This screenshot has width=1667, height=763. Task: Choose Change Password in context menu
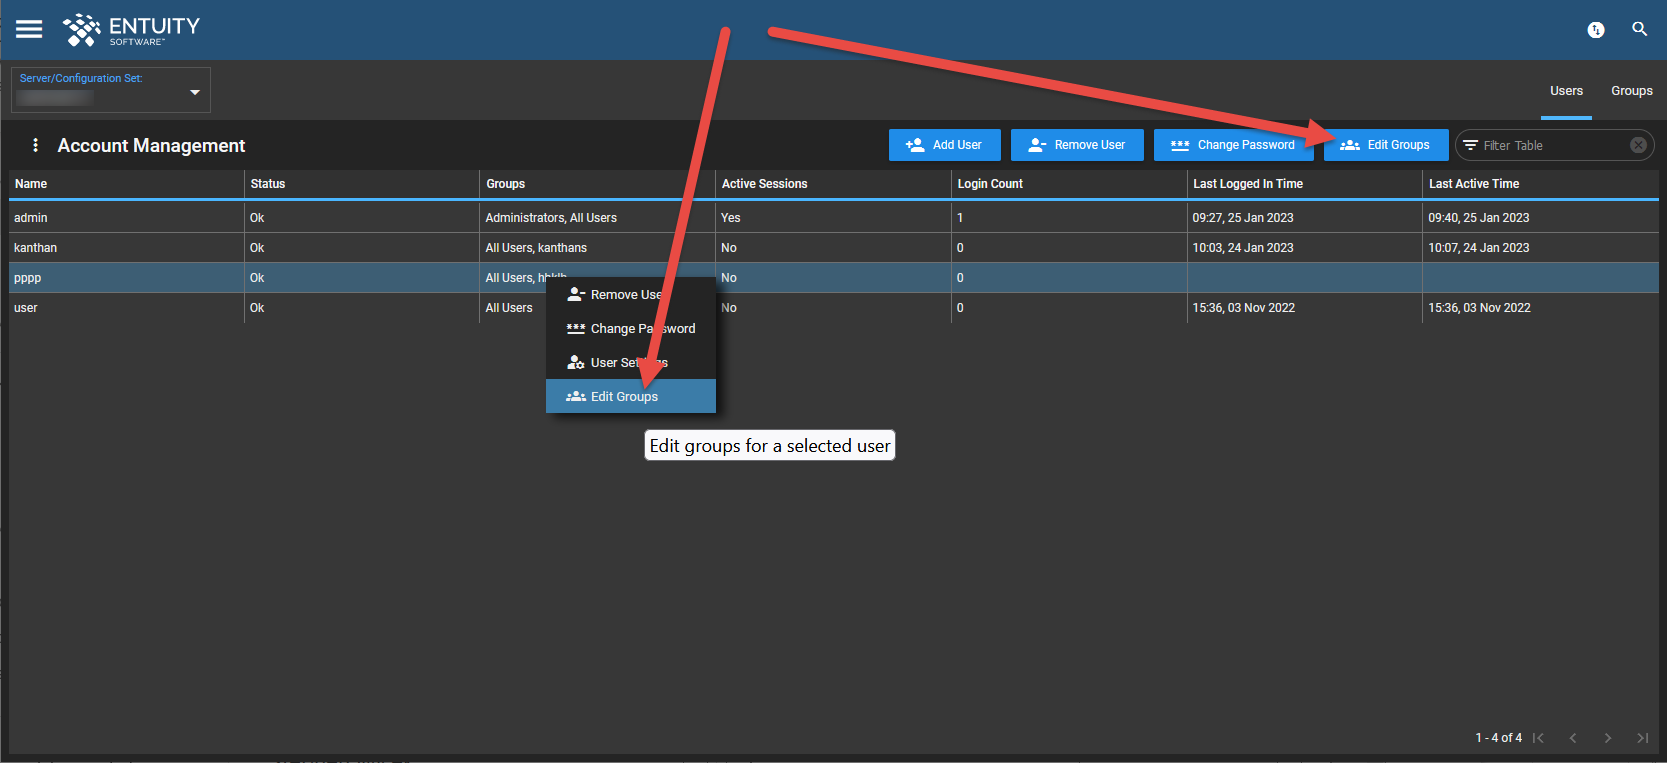[631, 329]
